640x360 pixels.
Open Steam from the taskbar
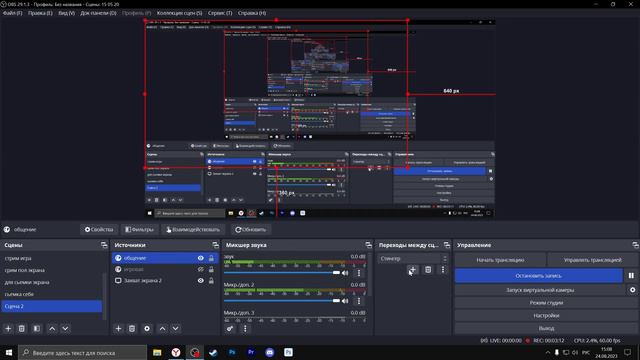[213, 352]
